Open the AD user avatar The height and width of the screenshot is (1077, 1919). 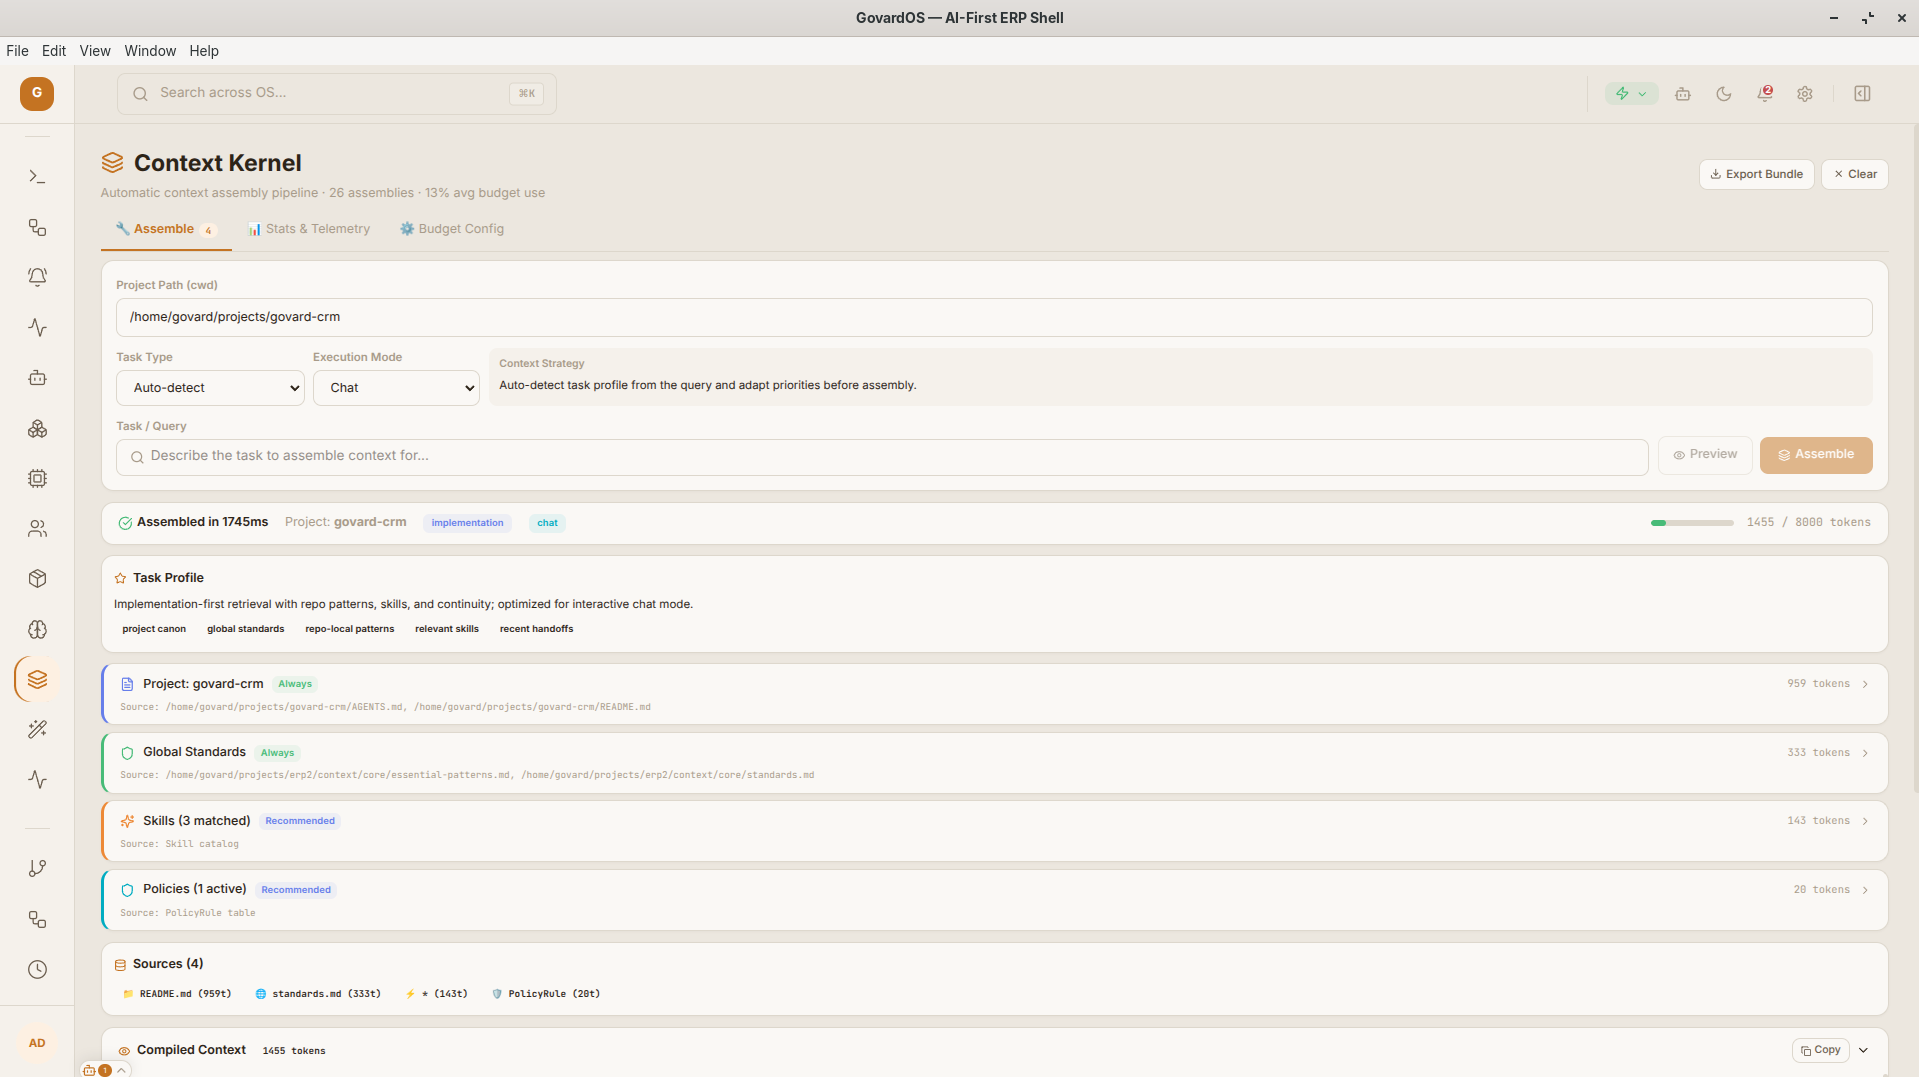click(37, 1043)
